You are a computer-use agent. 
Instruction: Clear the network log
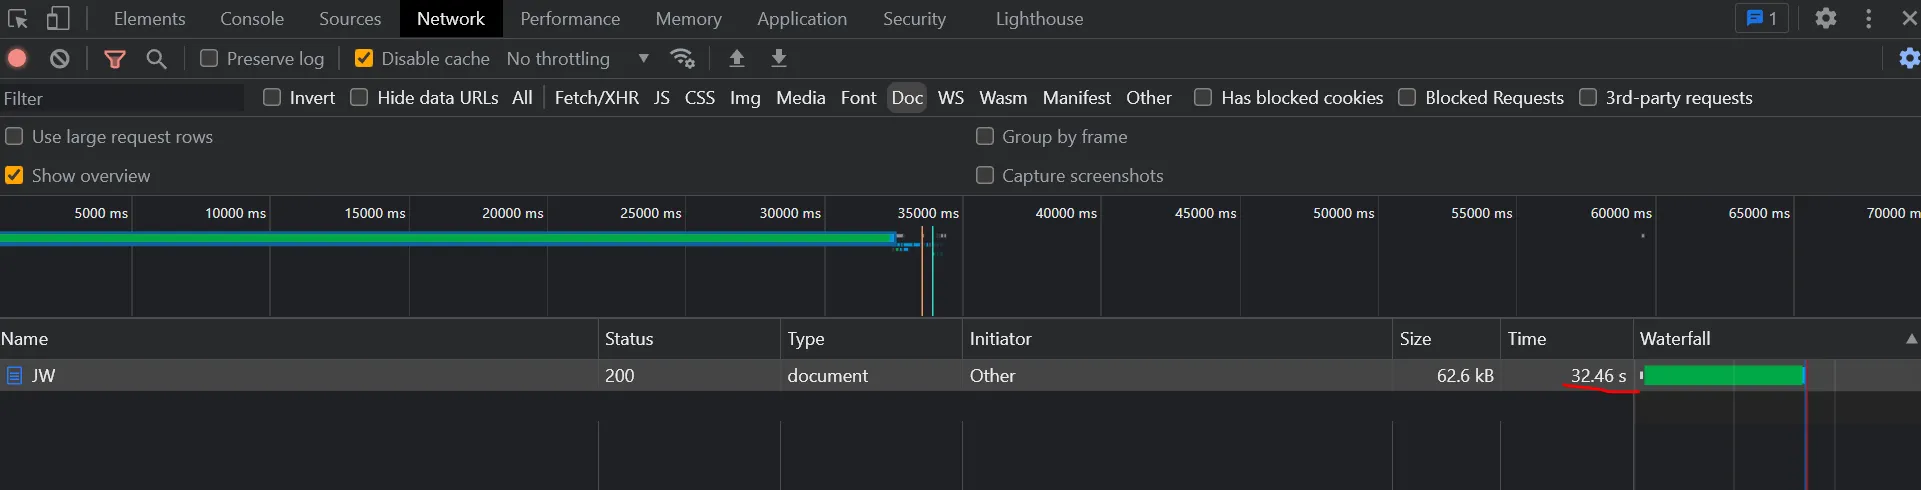tap(60, 59)
